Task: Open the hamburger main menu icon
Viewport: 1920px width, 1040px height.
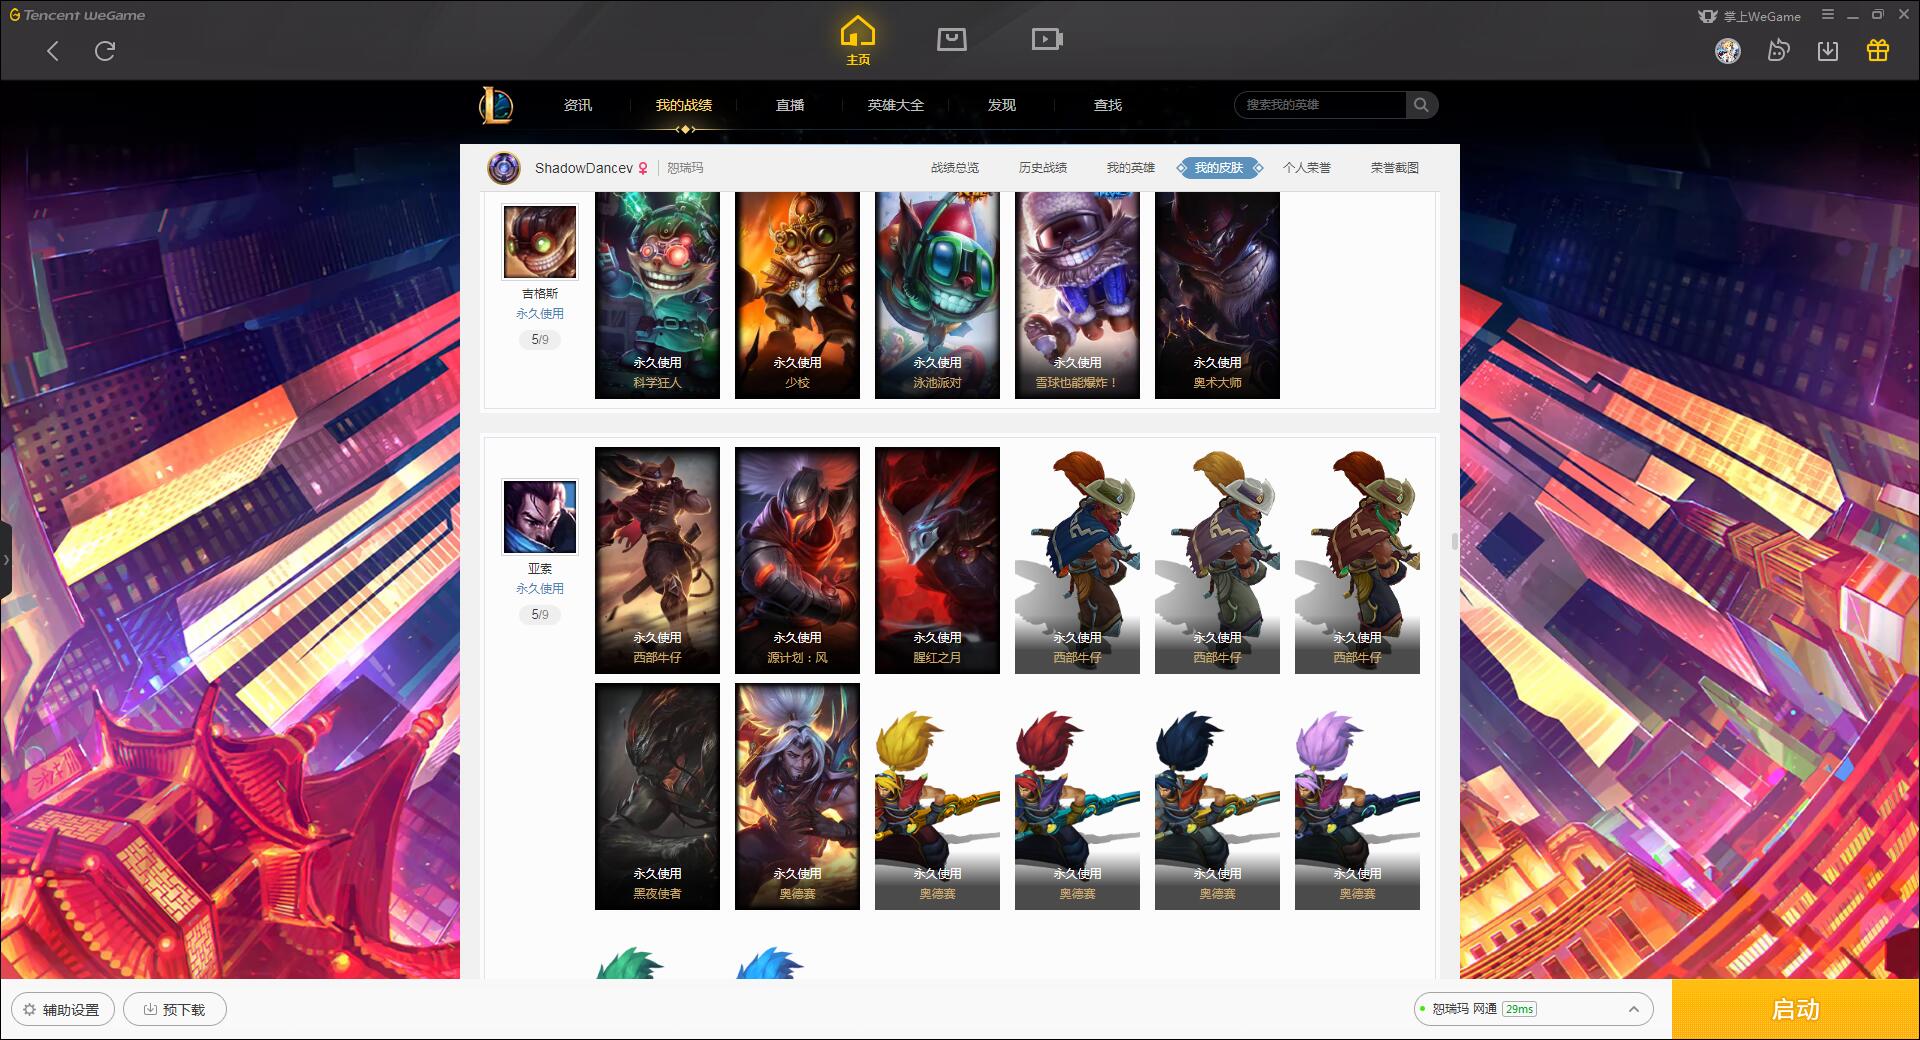Action: pos(1828,15)
